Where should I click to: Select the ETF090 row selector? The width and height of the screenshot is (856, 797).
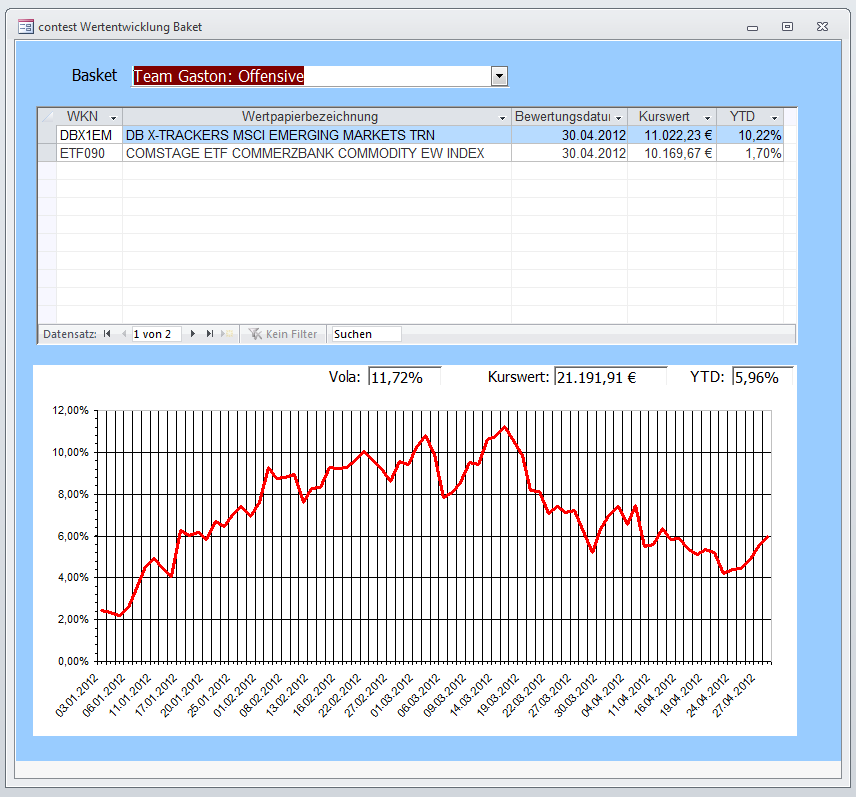(x=46, y=153)
